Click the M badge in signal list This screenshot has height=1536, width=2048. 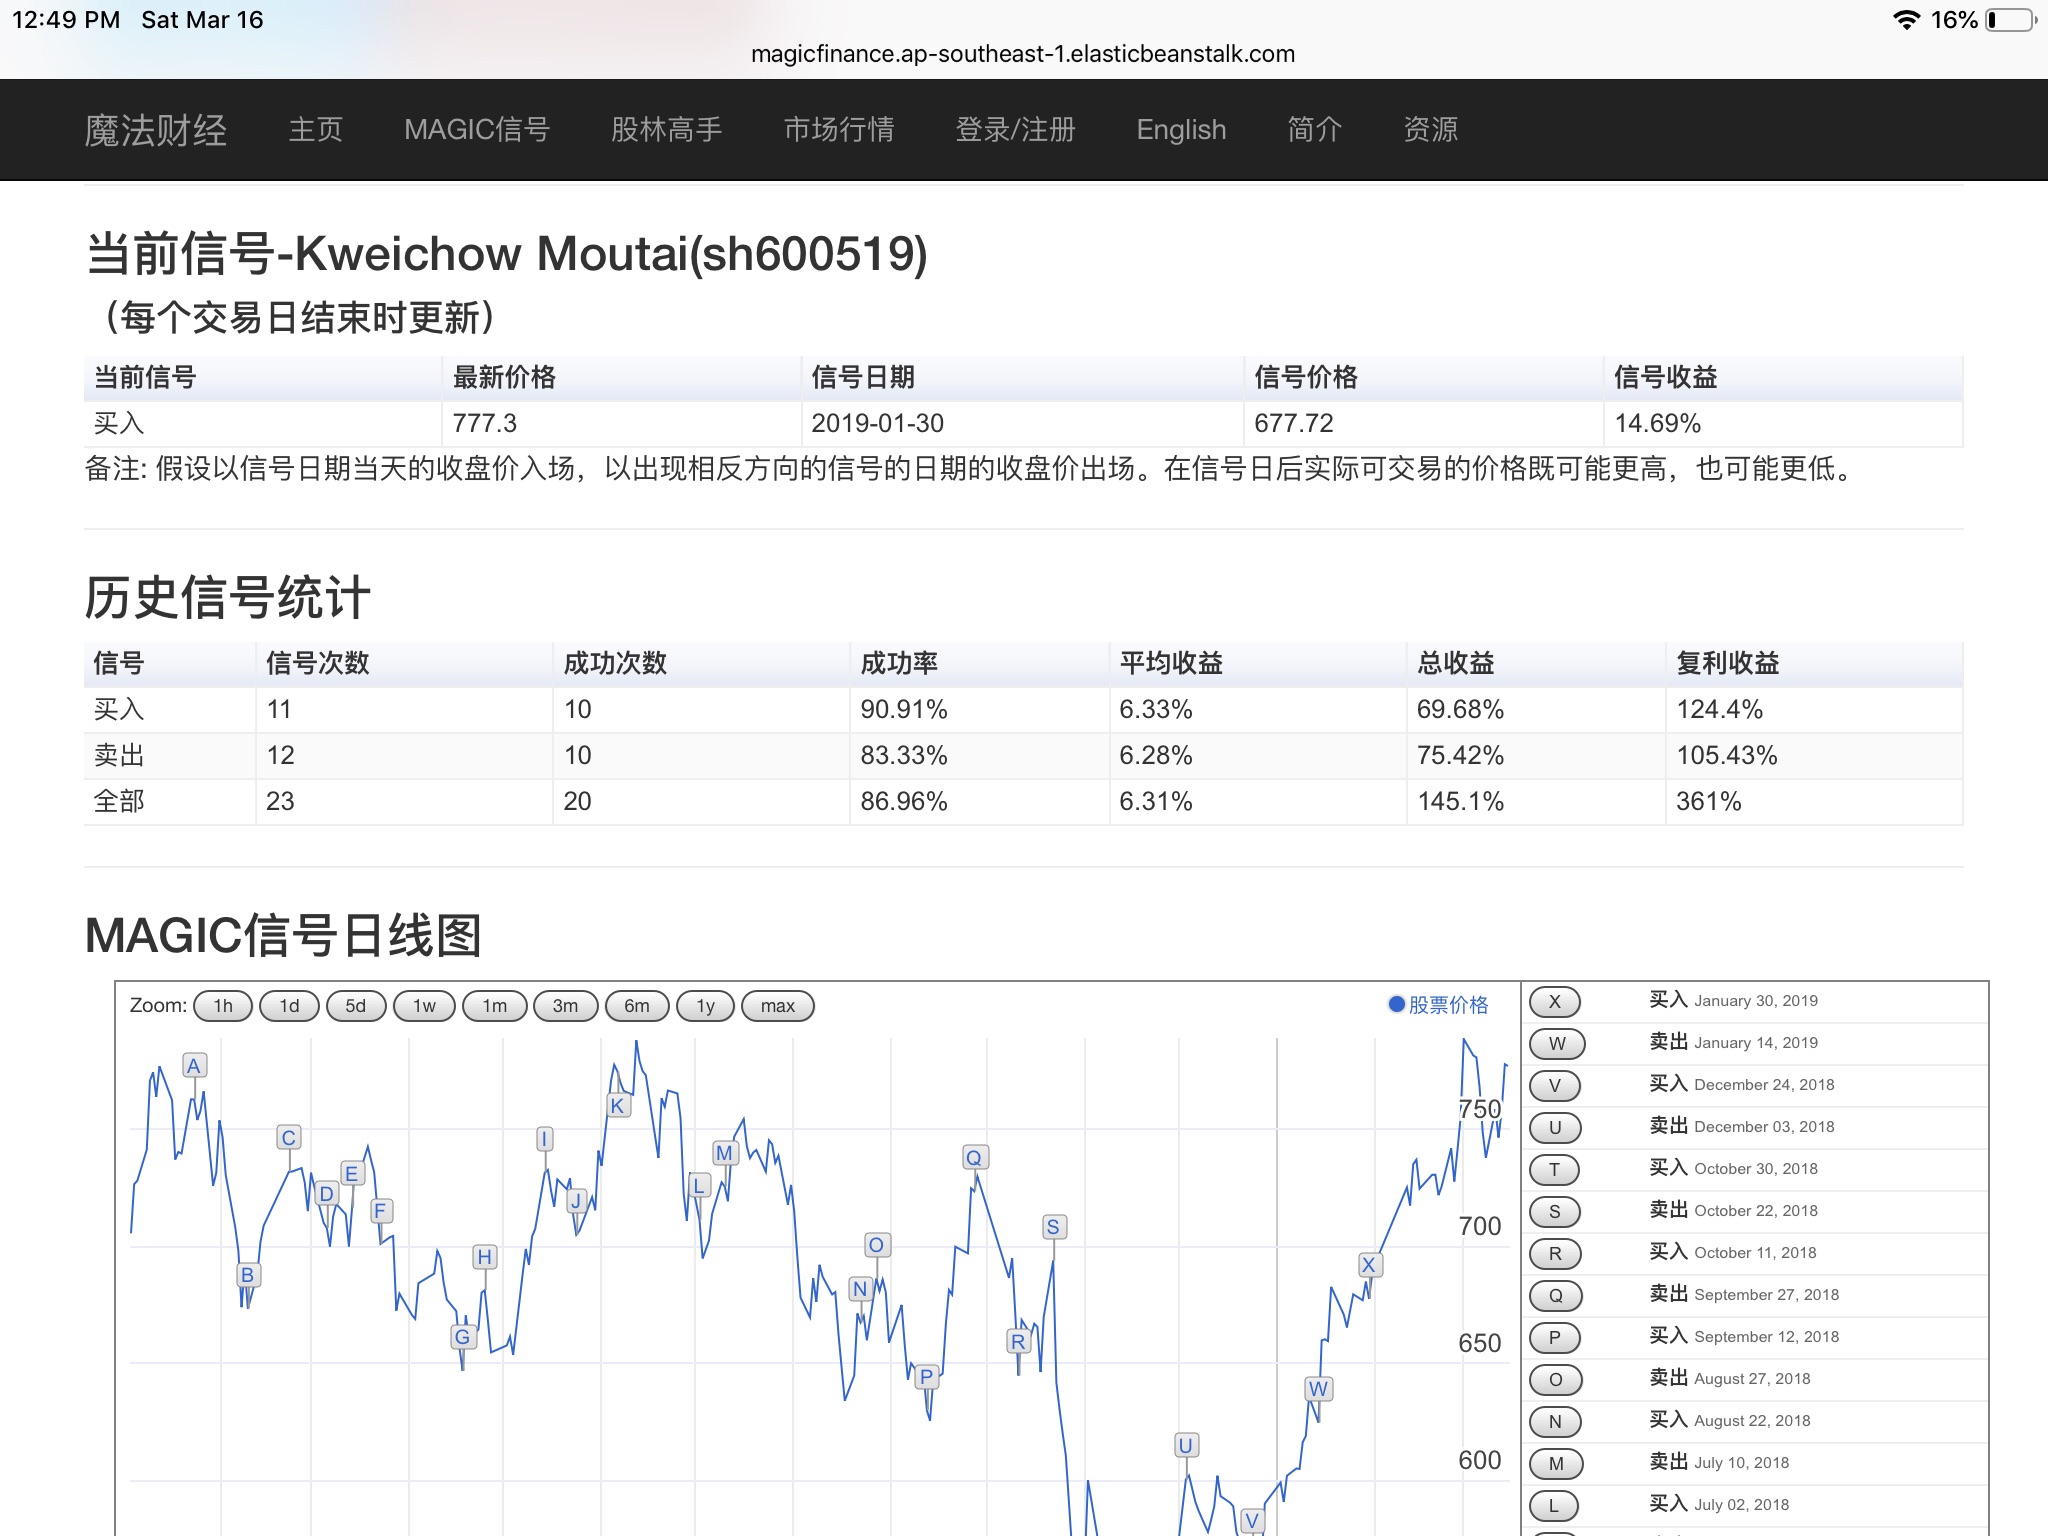pos(1556,1463)
